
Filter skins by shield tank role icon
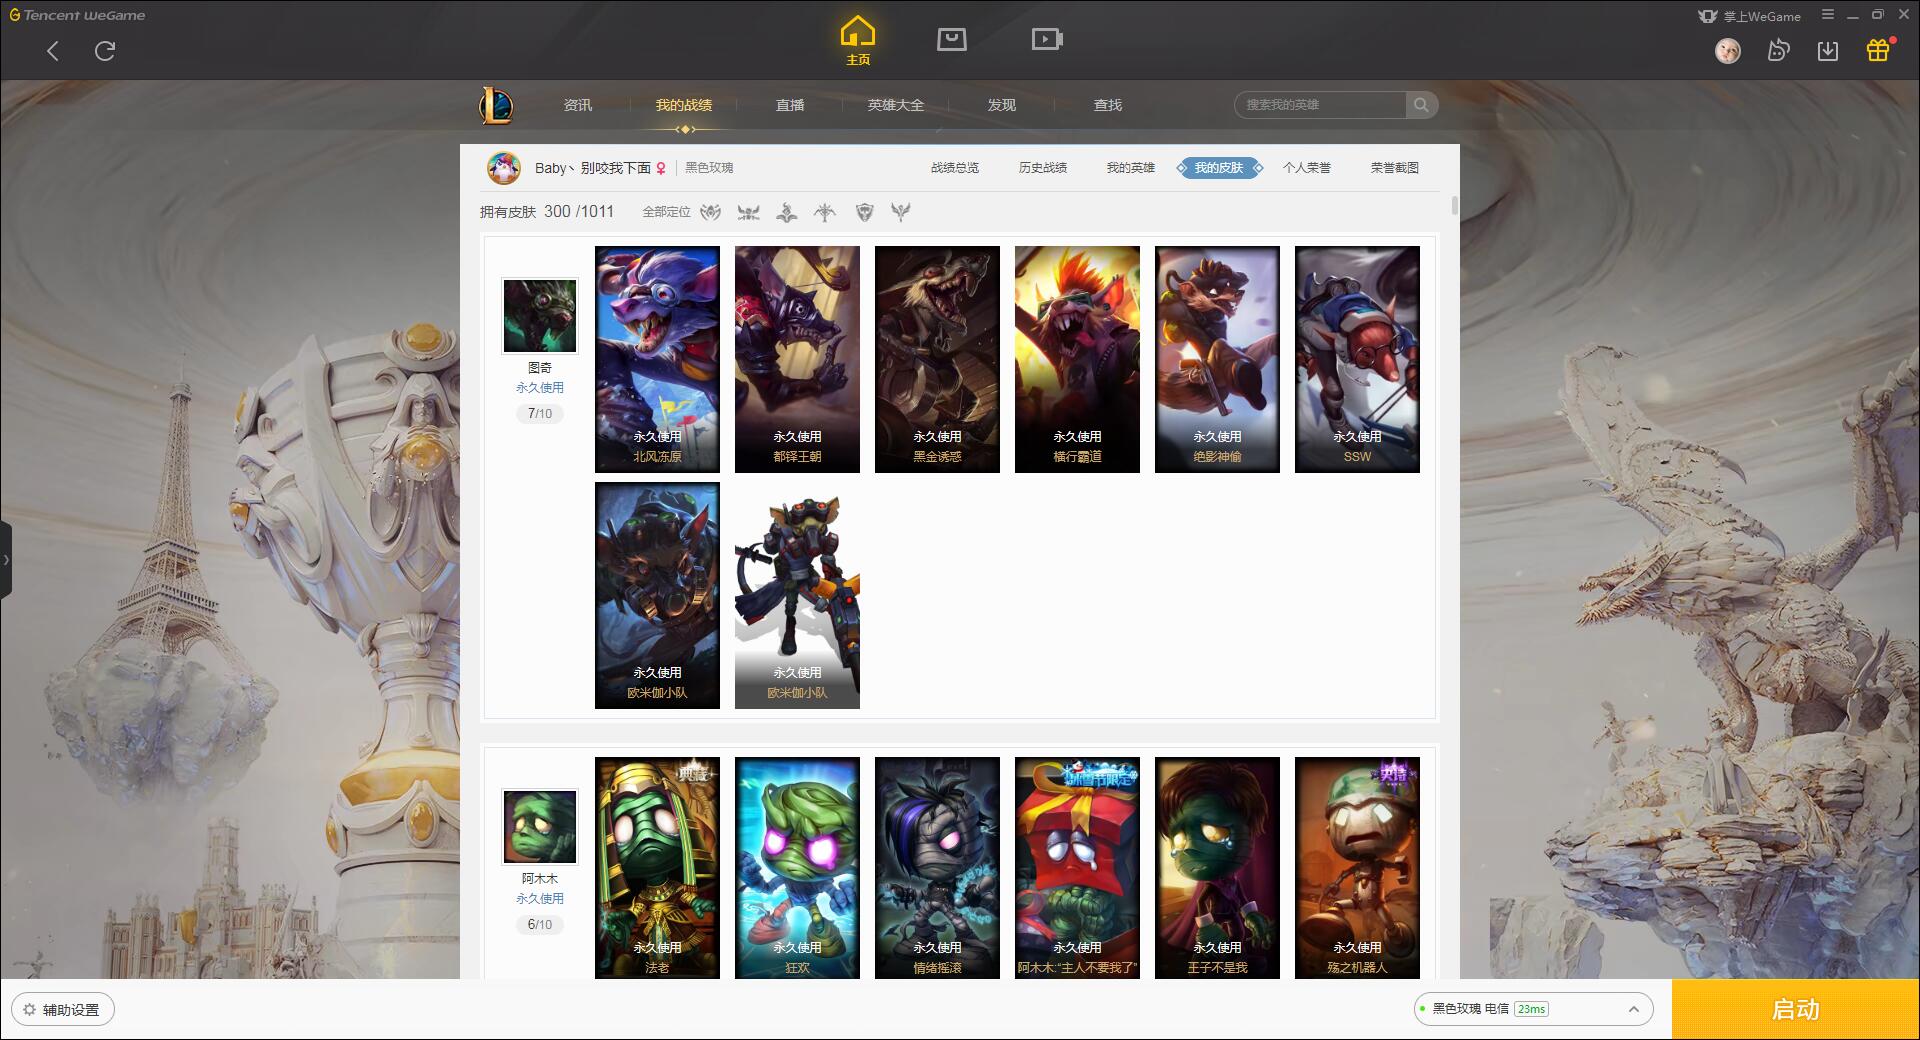pos(864,212)
